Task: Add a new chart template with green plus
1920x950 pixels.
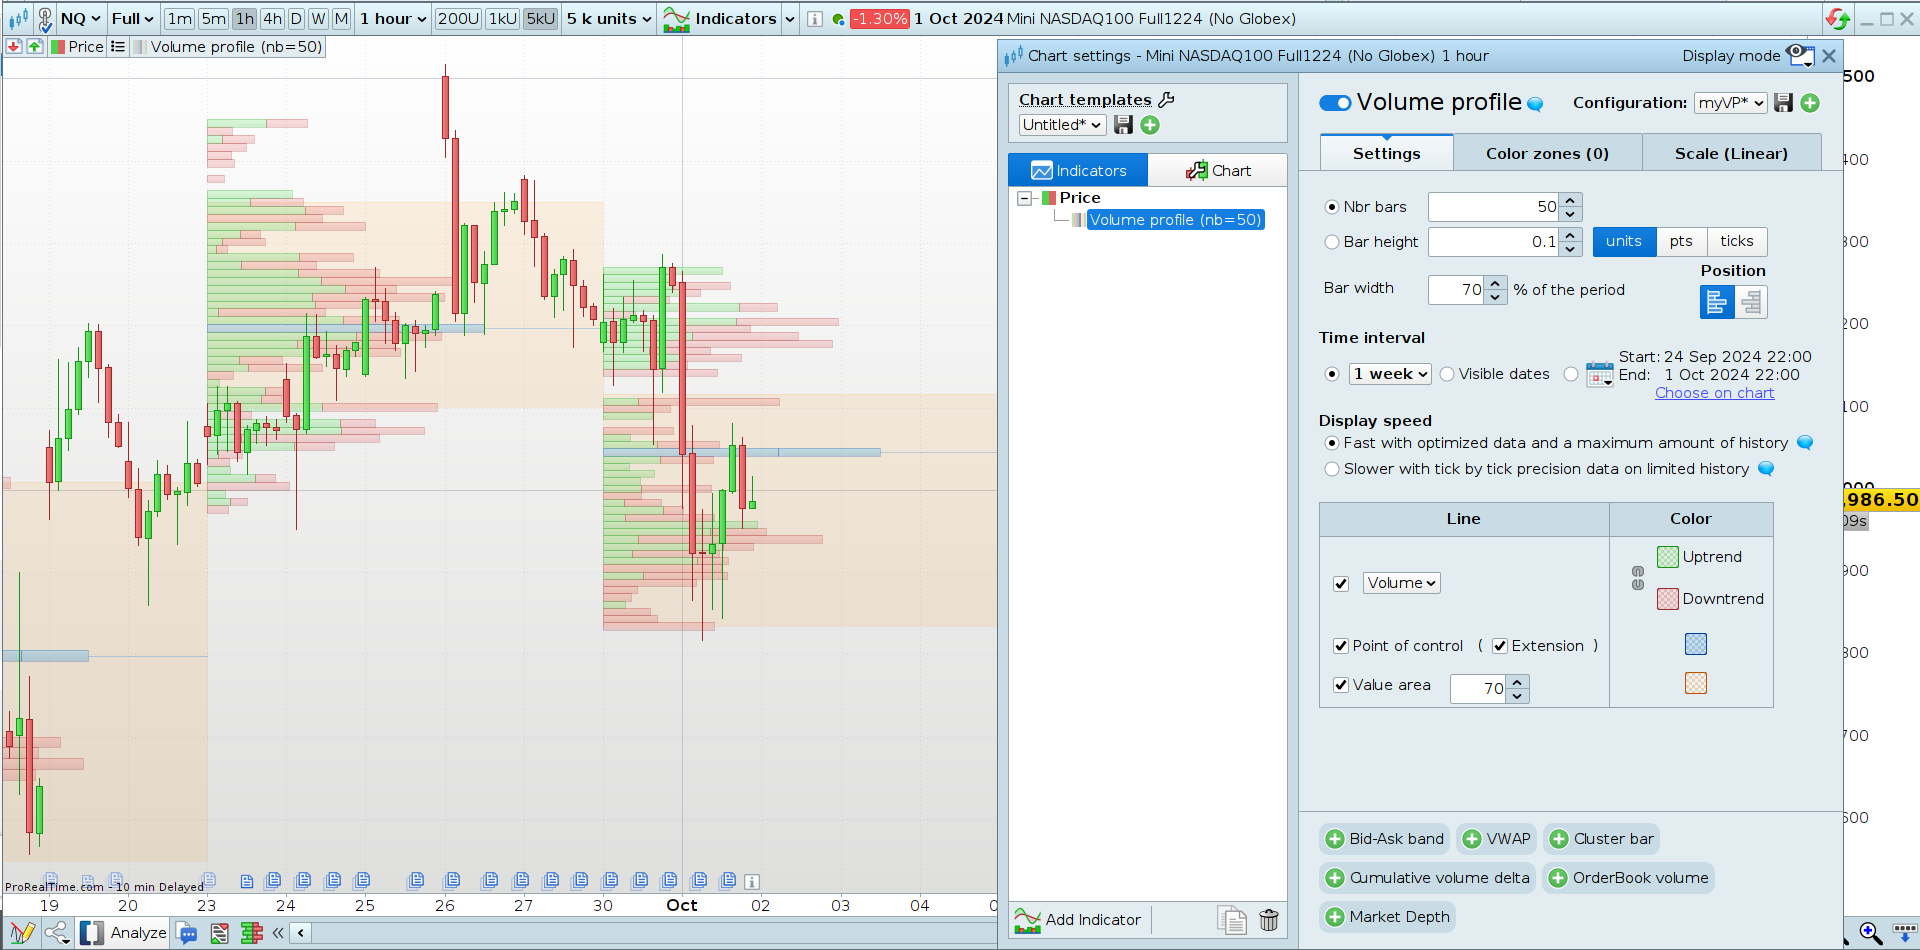Action: point(1150,125)
